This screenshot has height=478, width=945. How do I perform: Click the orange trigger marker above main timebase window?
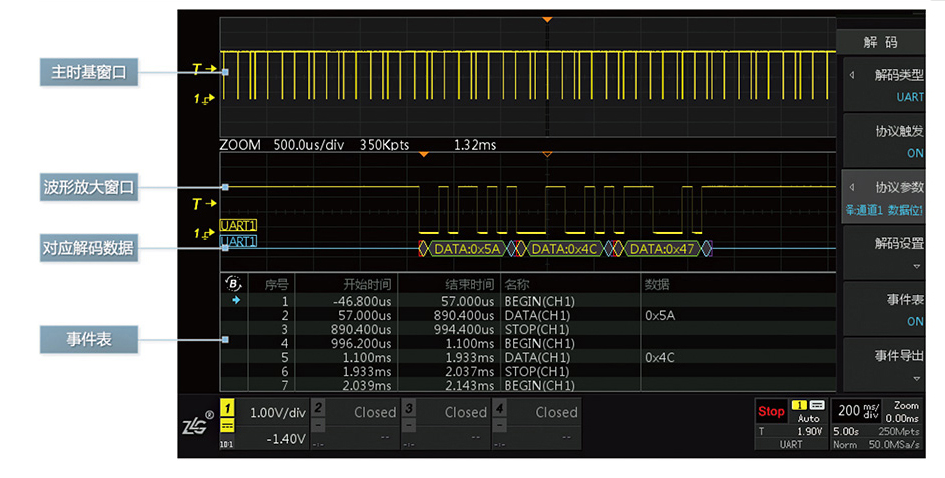[547, 20]
